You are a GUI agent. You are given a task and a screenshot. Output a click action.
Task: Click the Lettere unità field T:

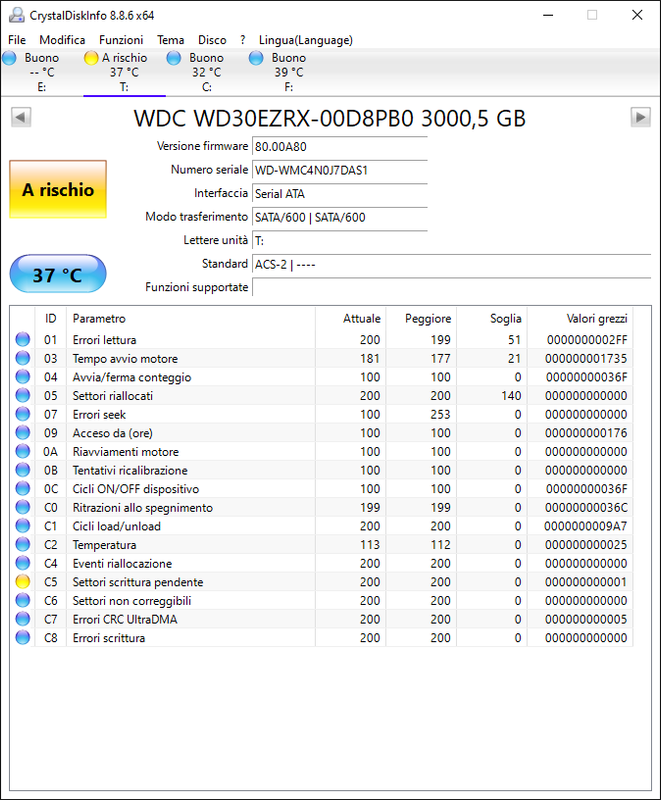[x=340, y=241]
